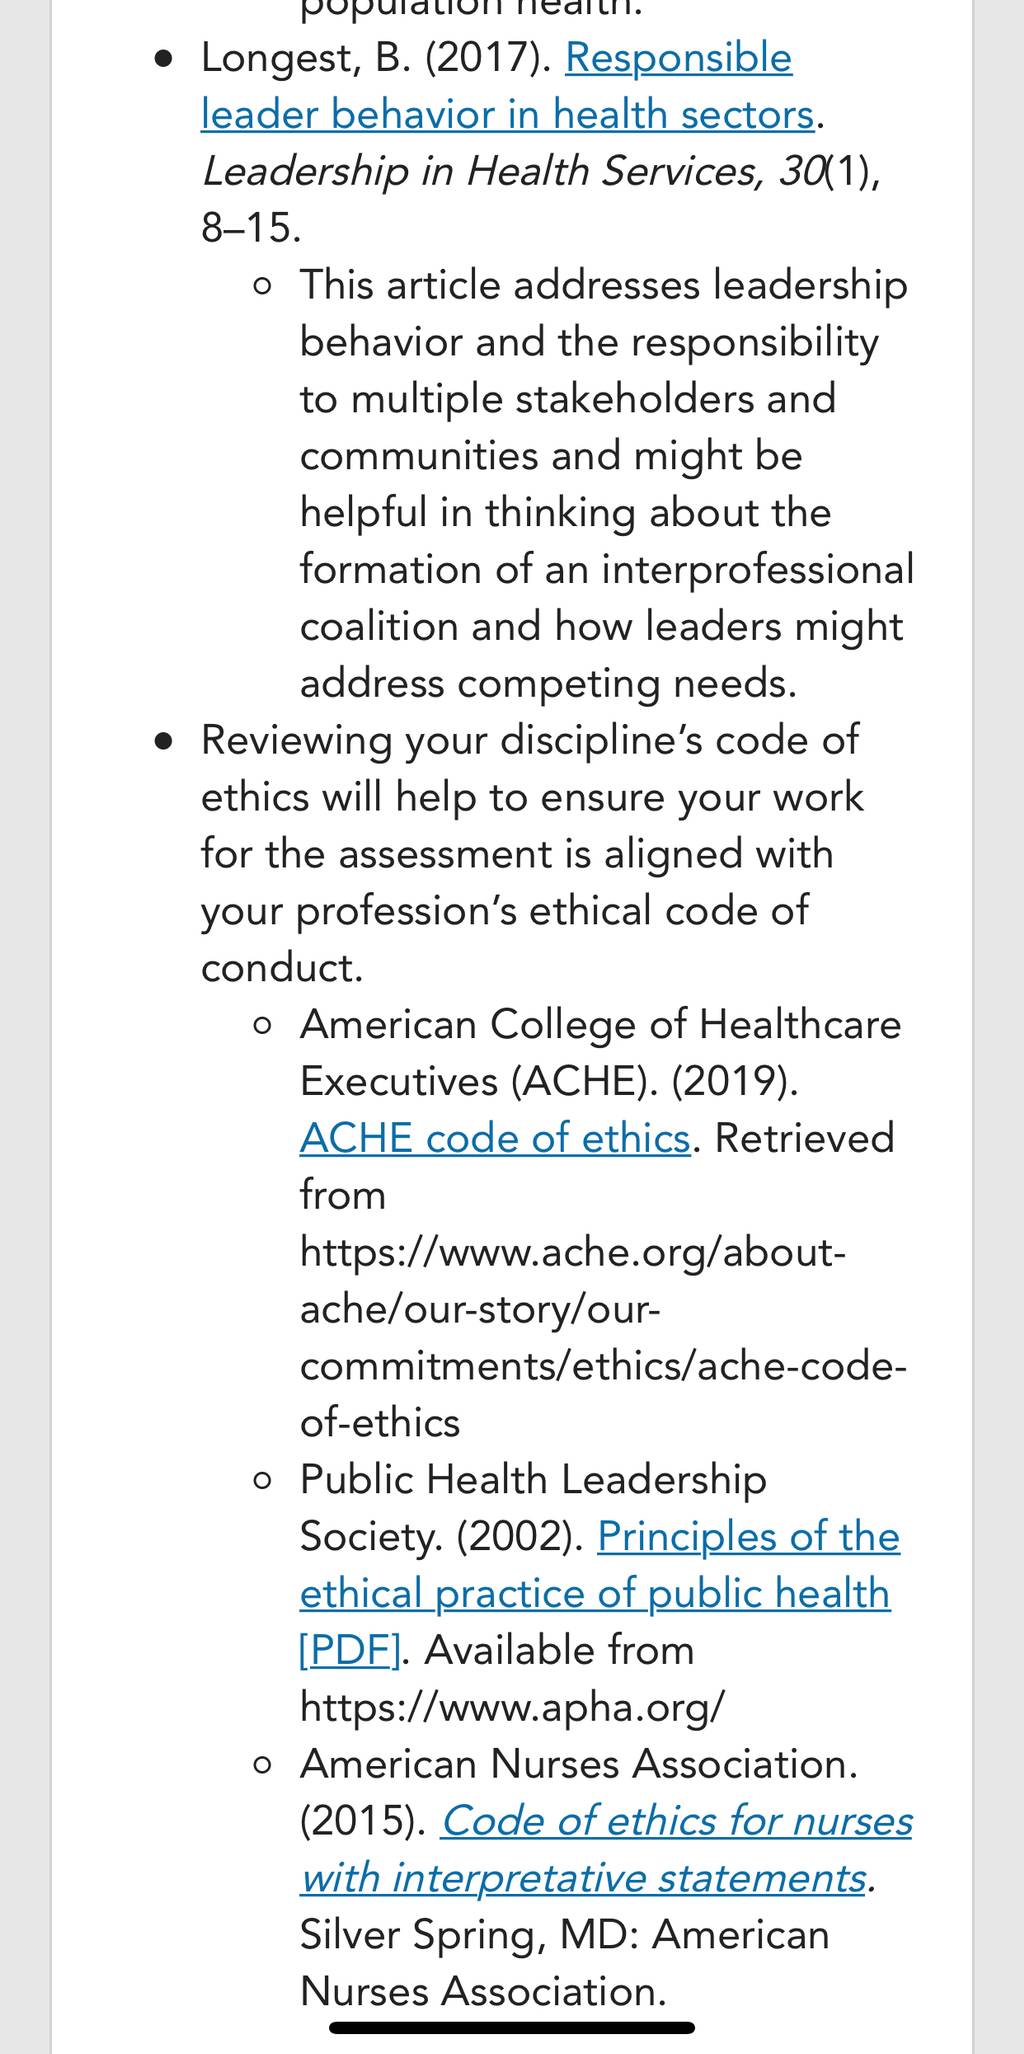
Task: Tap the Longest, B. (2017) citation text
Action: [x=376, y=58]
